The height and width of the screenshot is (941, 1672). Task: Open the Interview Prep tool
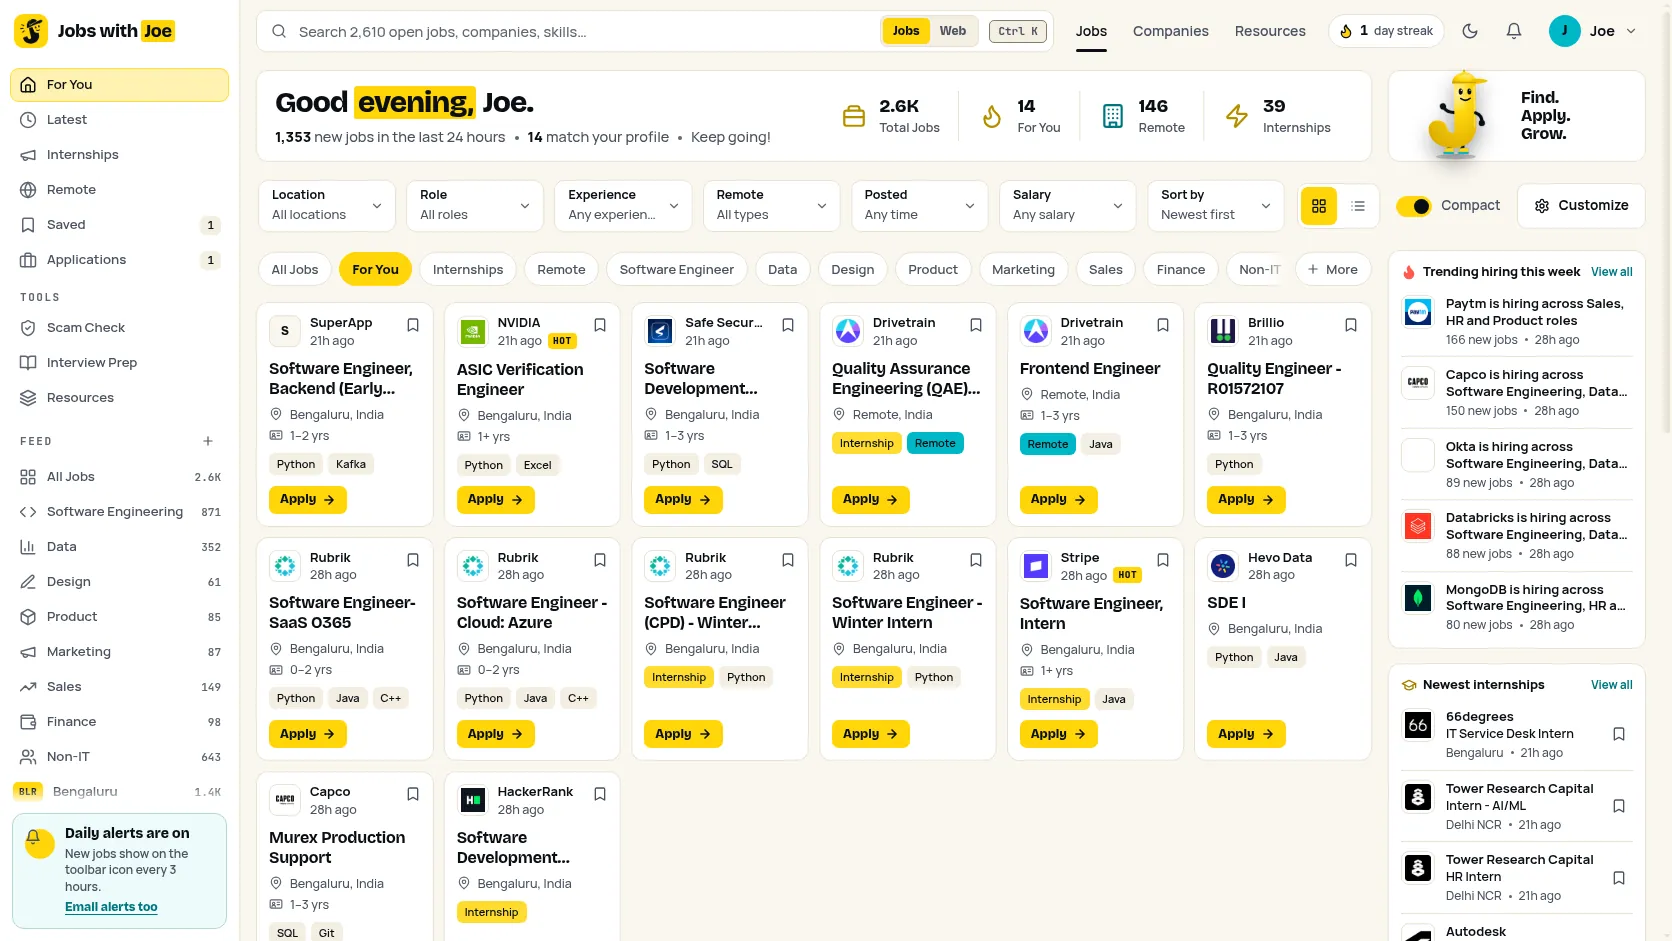pyautogui.click(x=119, y=363)
